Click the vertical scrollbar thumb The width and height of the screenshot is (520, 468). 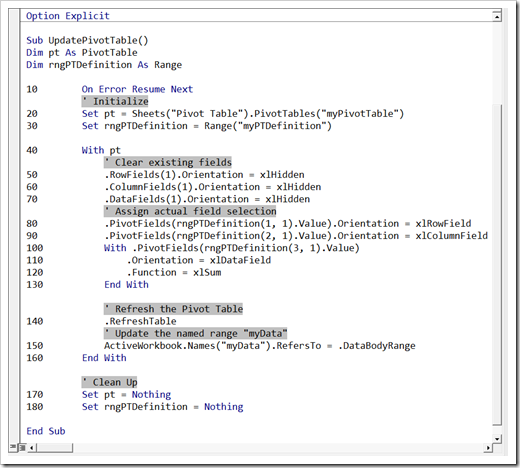(497, 265)
